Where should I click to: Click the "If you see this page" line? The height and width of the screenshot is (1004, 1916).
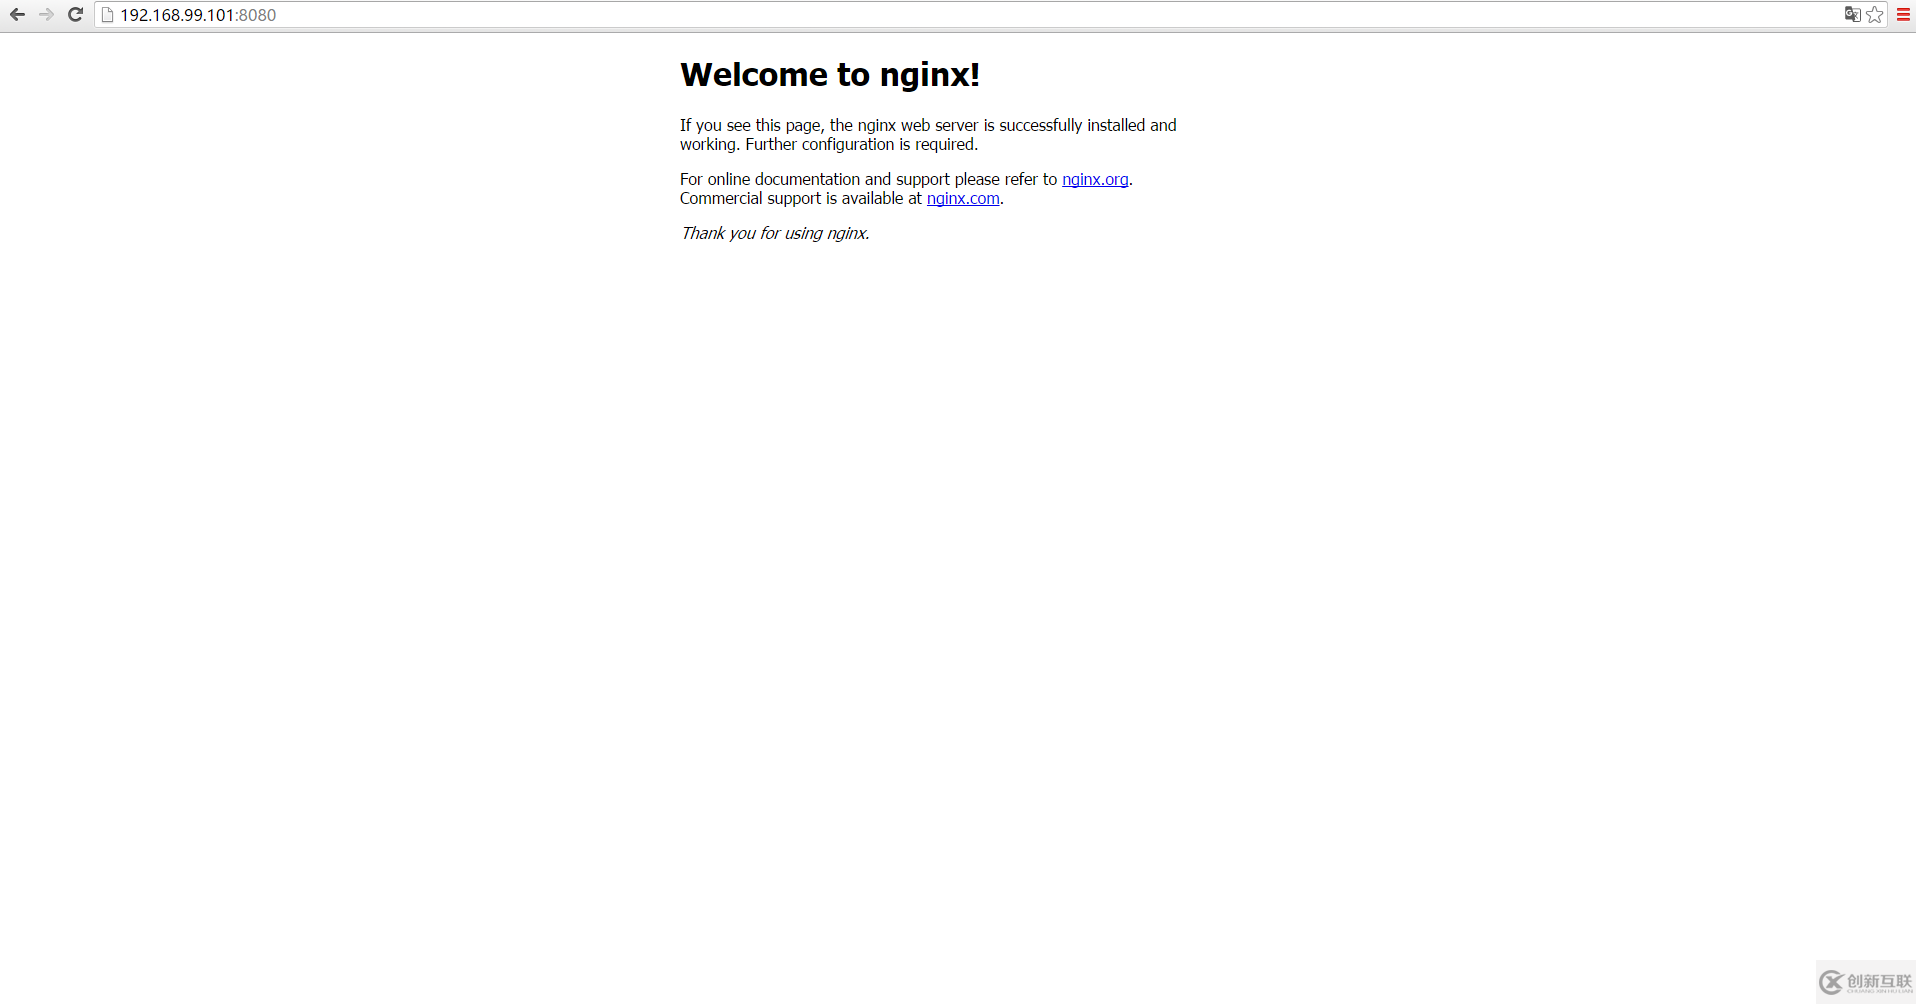[x=928, y=125]
